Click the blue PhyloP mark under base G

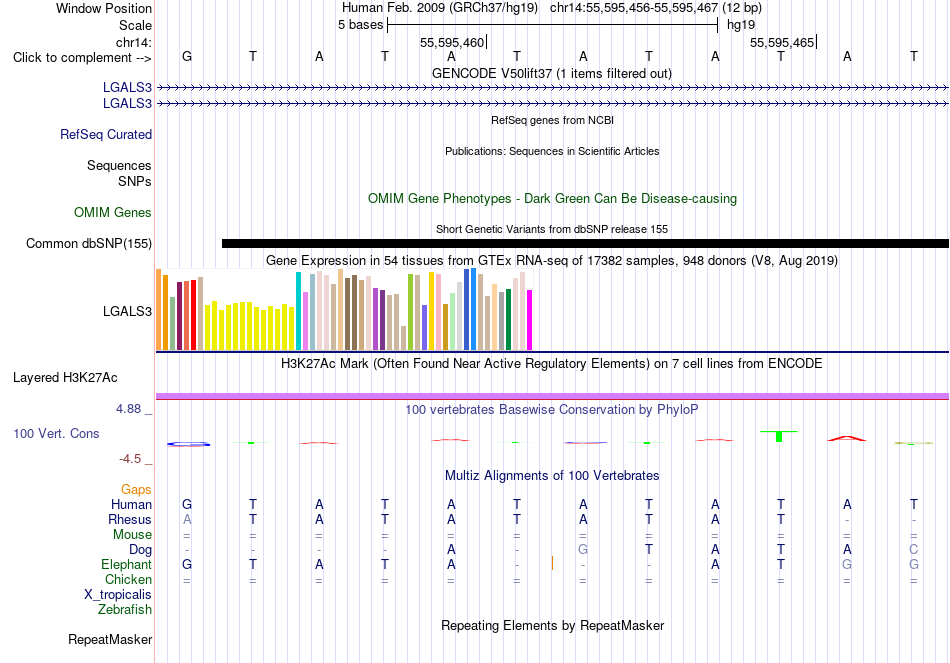tap(188, 444)
